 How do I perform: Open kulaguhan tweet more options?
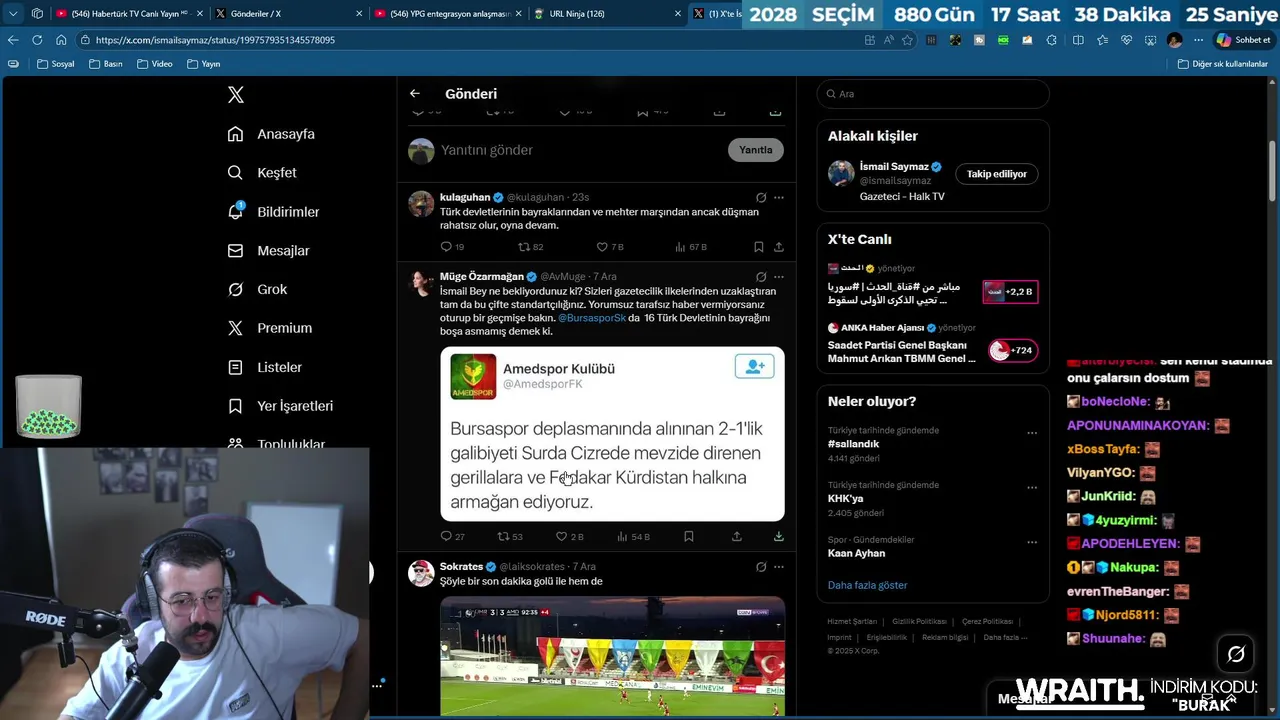[x=779, y=198]
